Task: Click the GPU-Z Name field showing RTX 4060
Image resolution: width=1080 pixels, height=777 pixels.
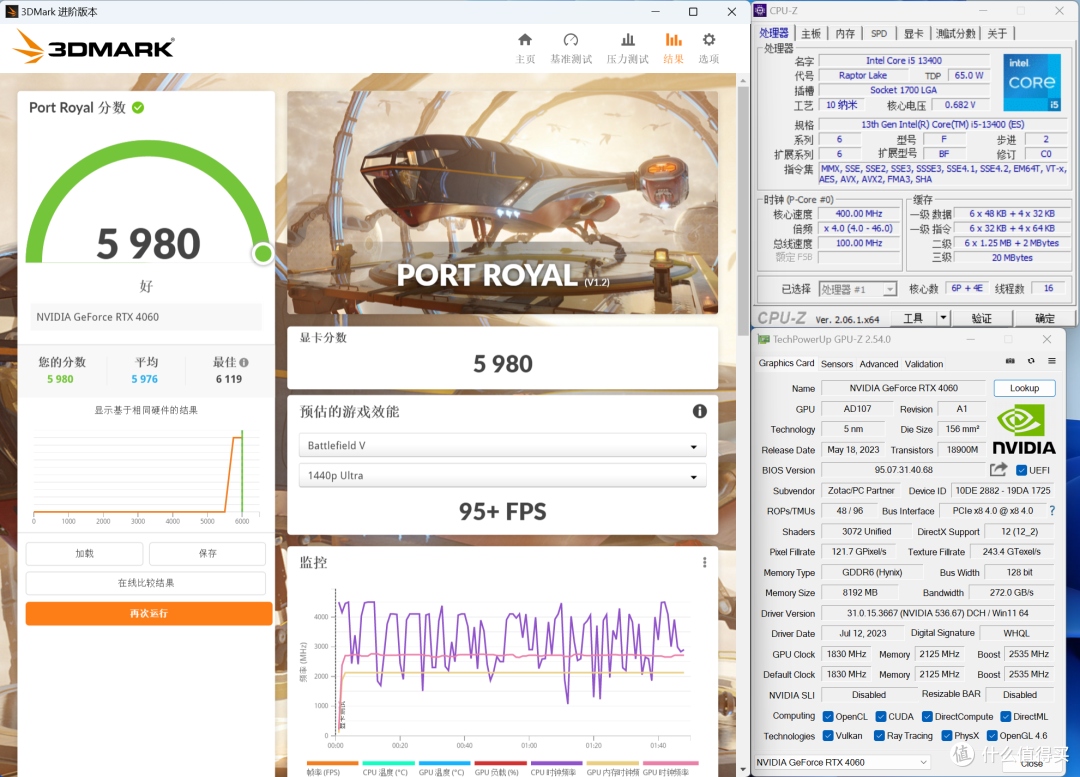Action: click(x=903, y=388)
